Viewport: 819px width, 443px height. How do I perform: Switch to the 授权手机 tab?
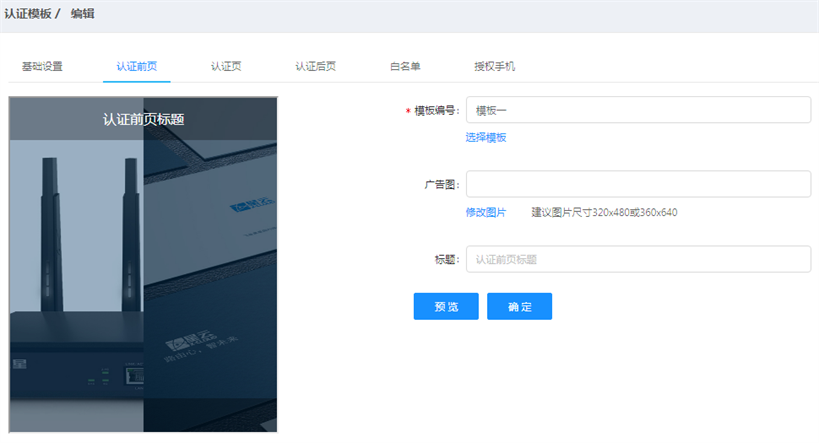point(495,66)
